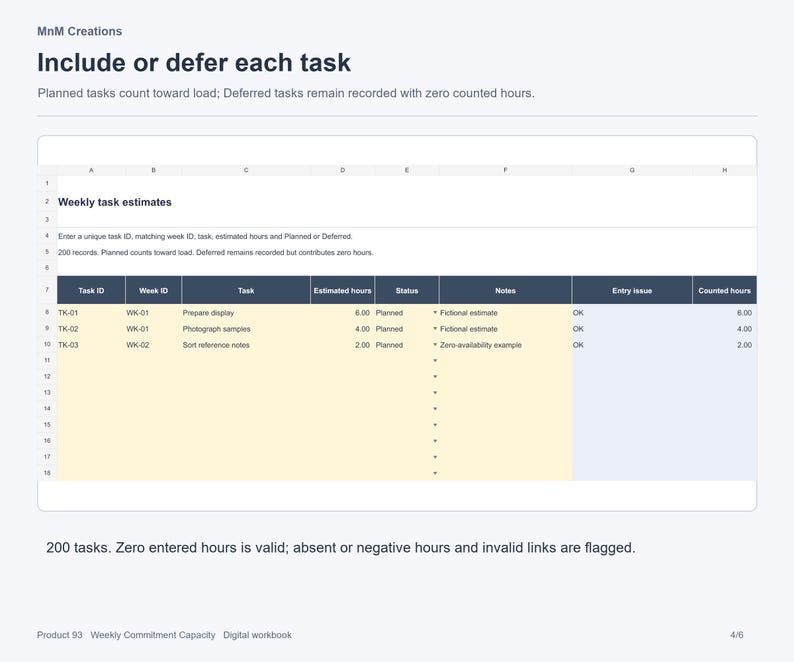Screen dimensions: 794x662
Task: Click the Task ID header cell
Action: (91, 290)
